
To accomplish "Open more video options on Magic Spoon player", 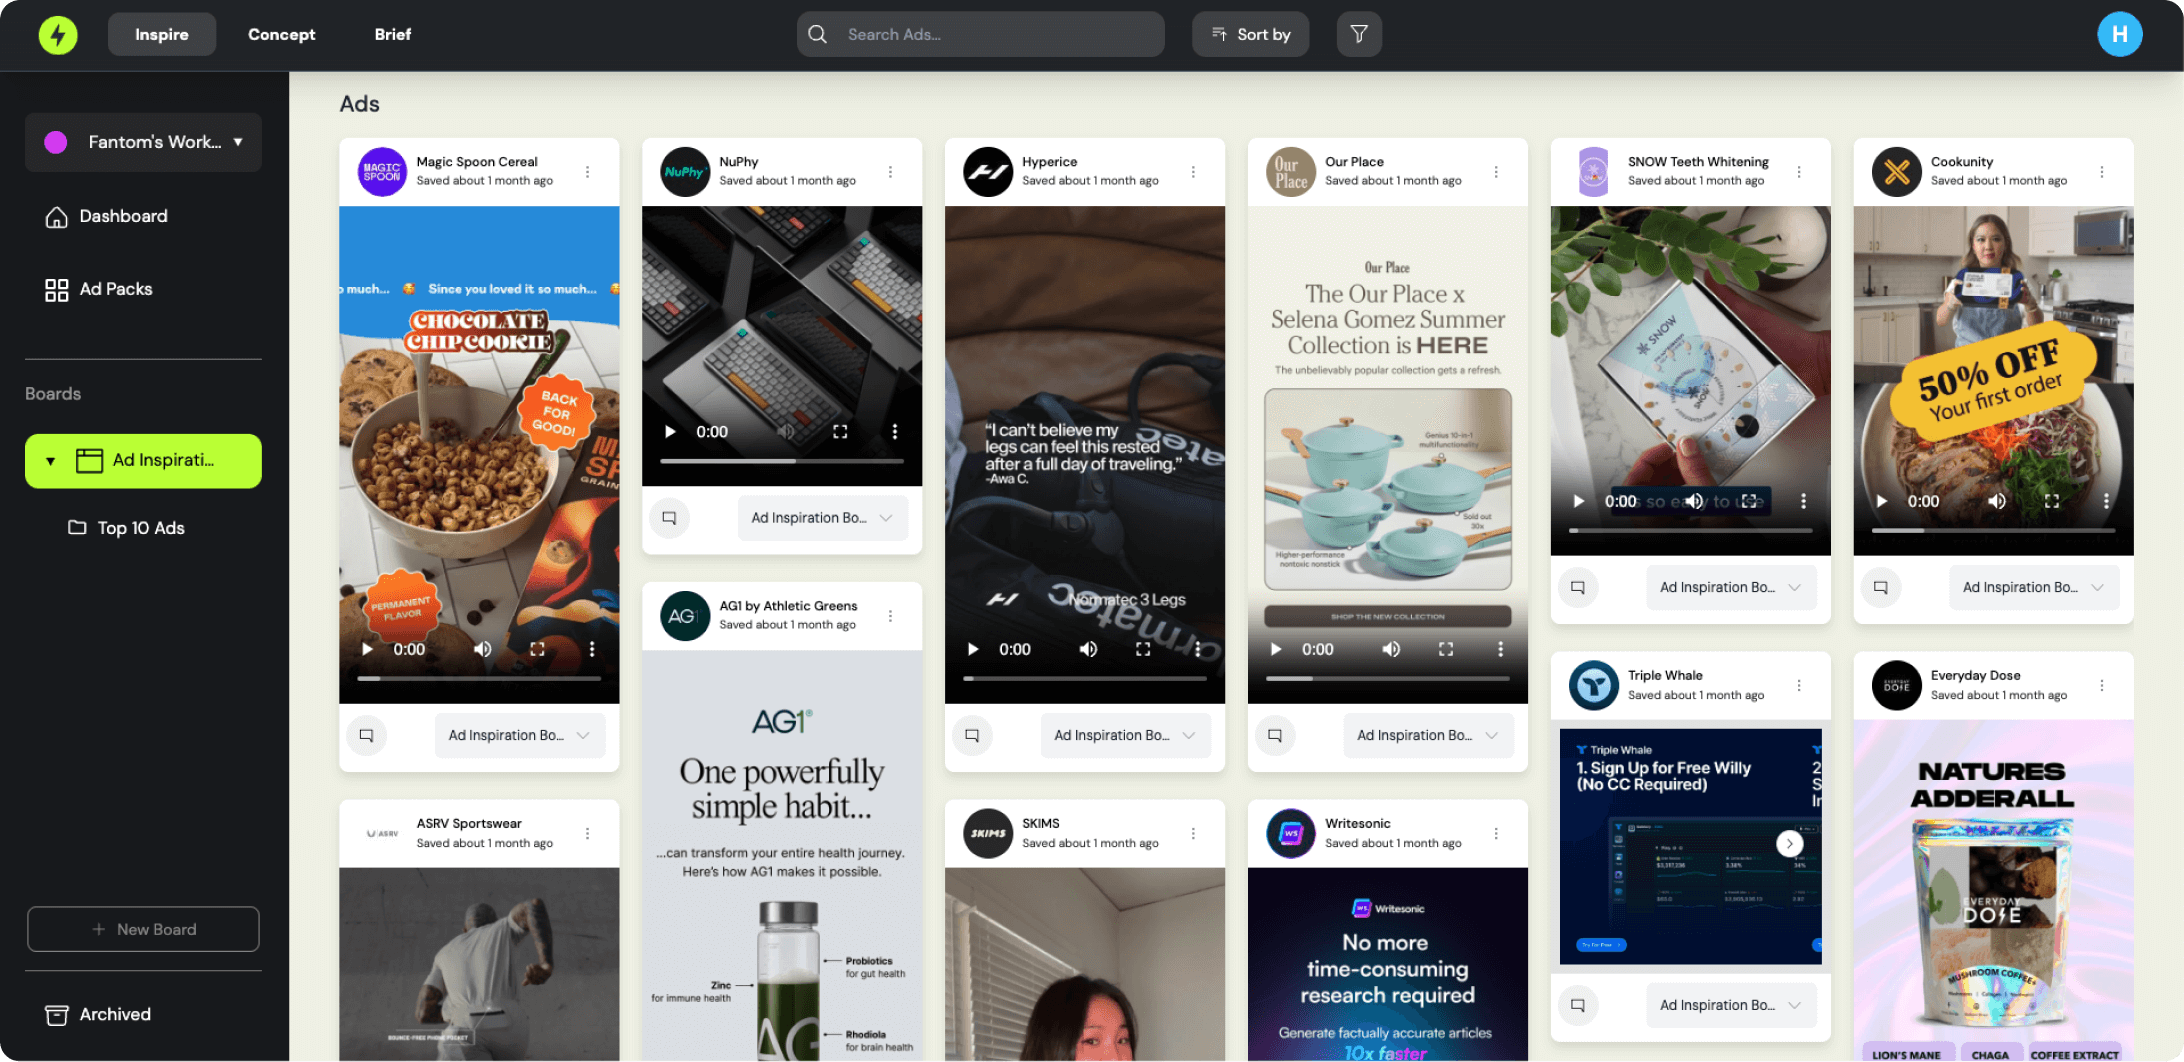I will click(x=592, y=650).
